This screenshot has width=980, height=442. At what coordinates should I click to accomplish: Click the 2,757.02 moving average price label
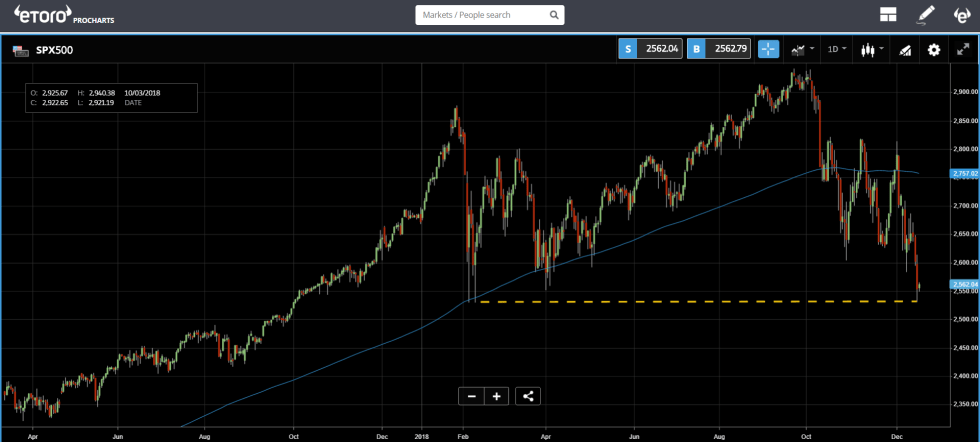tap(961, 173)
